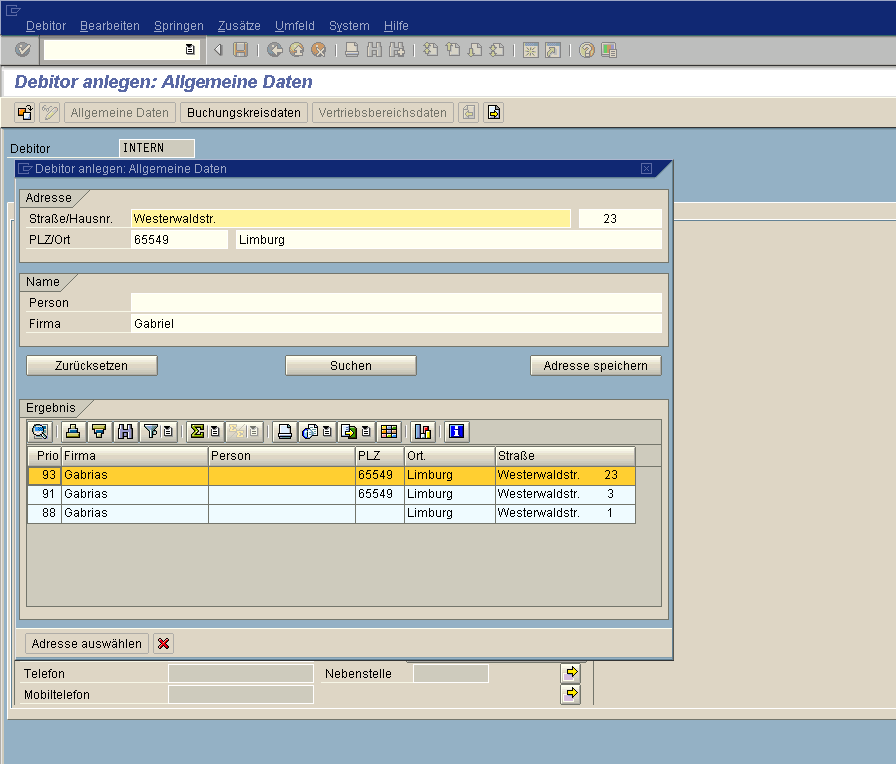Click the yellow Help question mark icon
Viewport: 896px width, 764px height.
[x=587, y=50]
